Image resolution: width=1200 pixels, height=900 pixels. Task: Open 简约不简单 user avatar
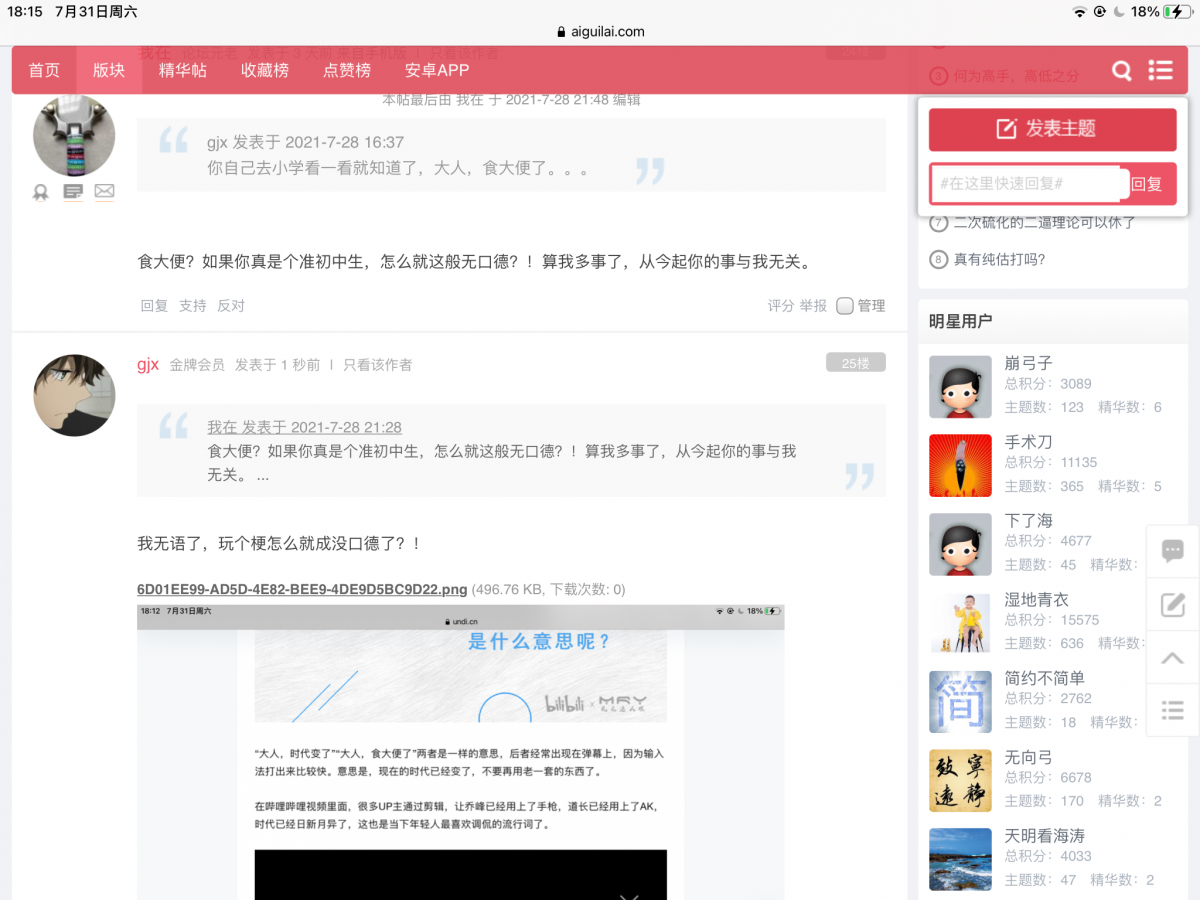[960, 701]
